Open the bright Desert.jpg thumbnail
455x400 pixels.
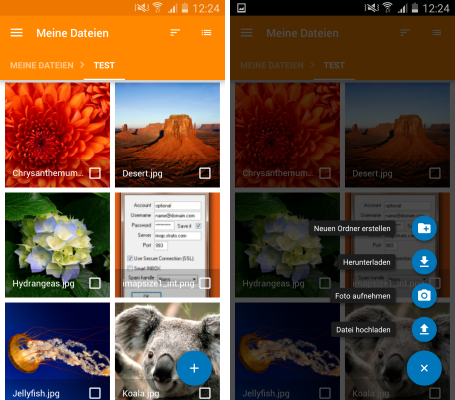[x=167, y=135]
